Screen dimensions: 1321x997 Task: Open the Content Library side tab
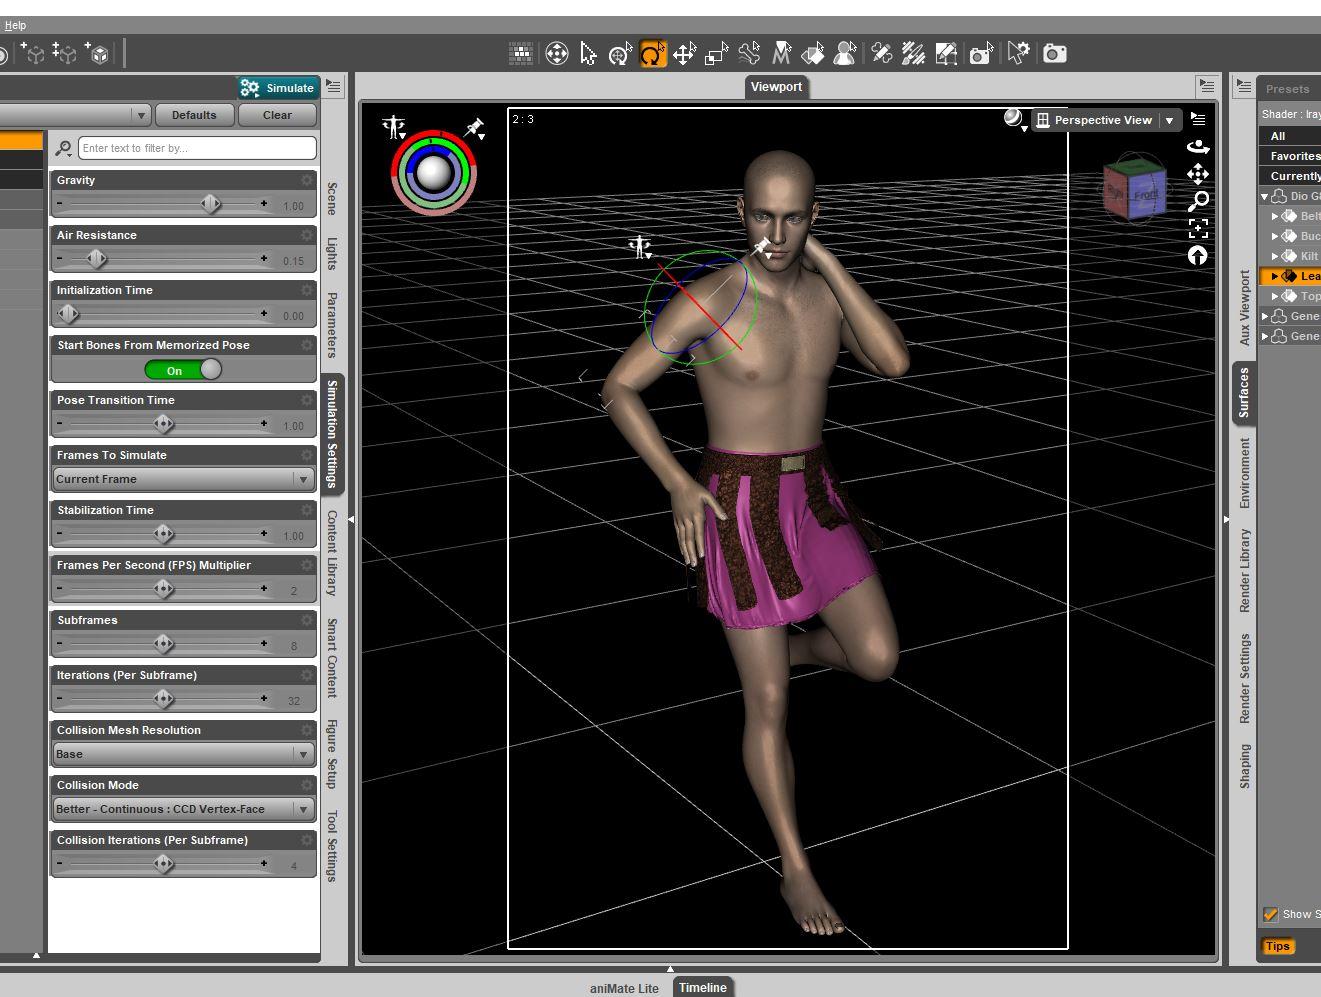332,553
